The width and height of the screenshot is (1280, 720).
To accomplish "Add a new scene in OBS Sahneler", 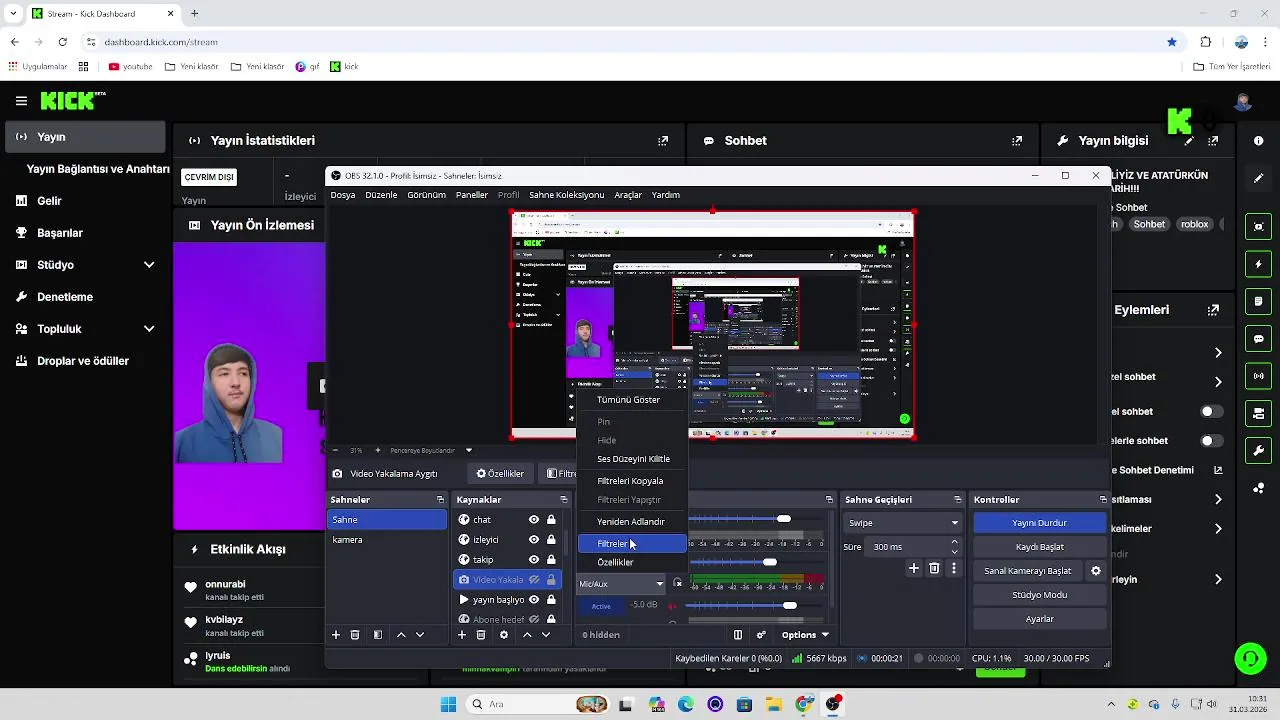I will [x=336, y=635].
